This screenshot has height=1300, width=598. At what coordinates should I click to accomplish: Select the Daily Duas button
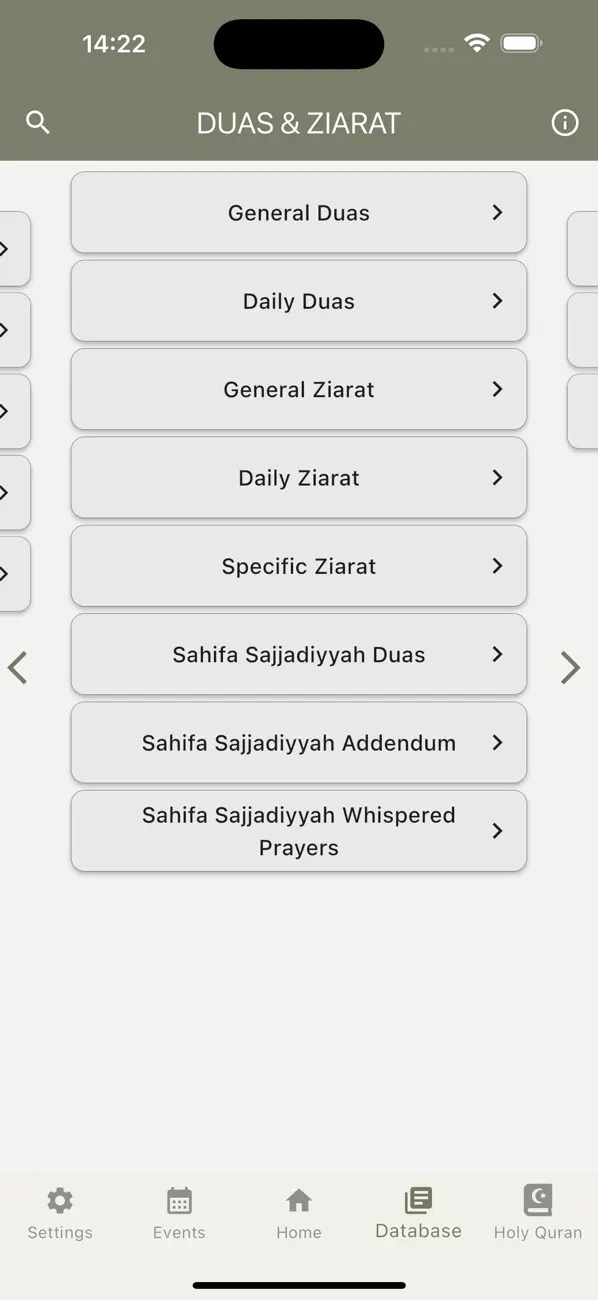click(x=298, y=301)
